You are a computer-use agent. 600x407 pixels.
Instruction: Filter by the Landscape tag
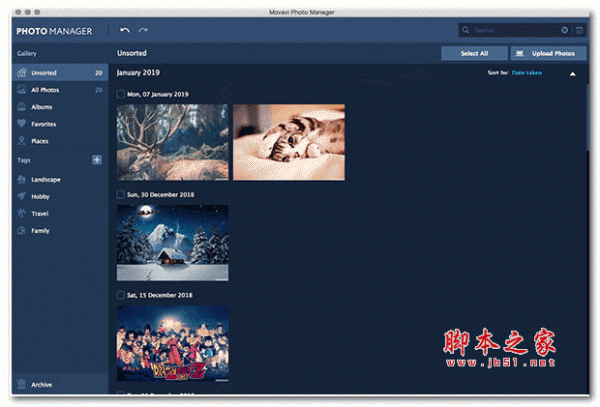pos(60,179)
